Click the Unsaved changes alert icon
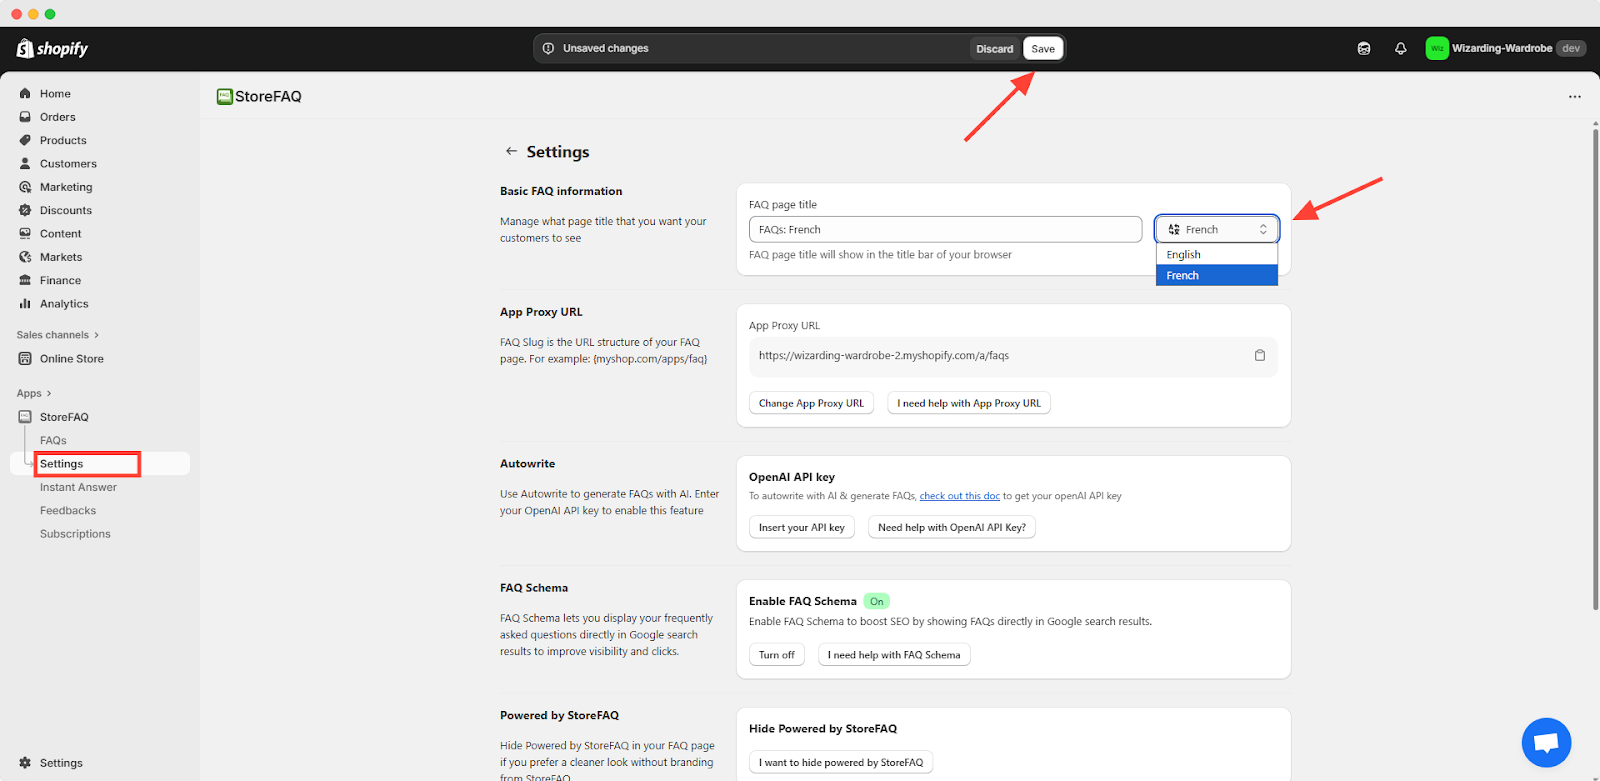This screenshot has height=781, width=1600. pyautogui.click(x=548, y=48)
